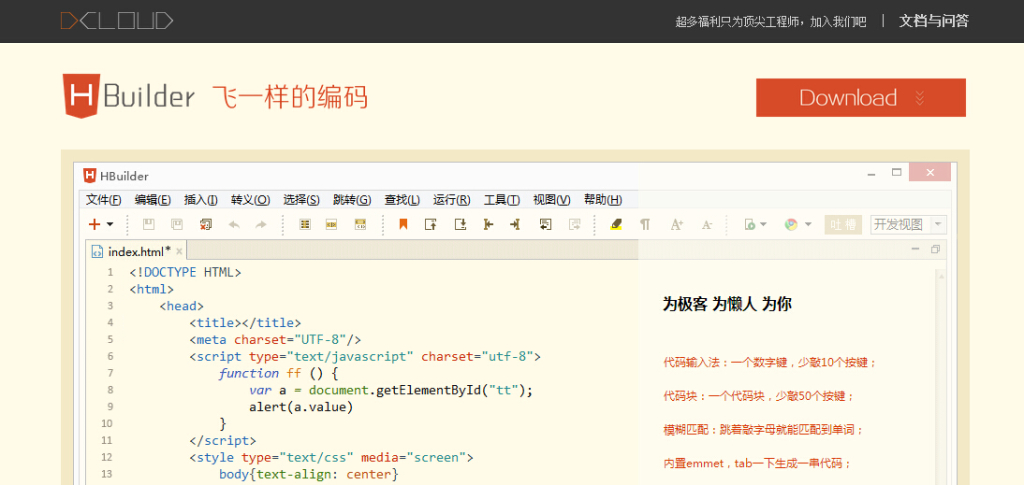The width and height of the screenshot is (1024, 485).
Task: Click the A- decrease font size icon
Action: coord(707,225)
